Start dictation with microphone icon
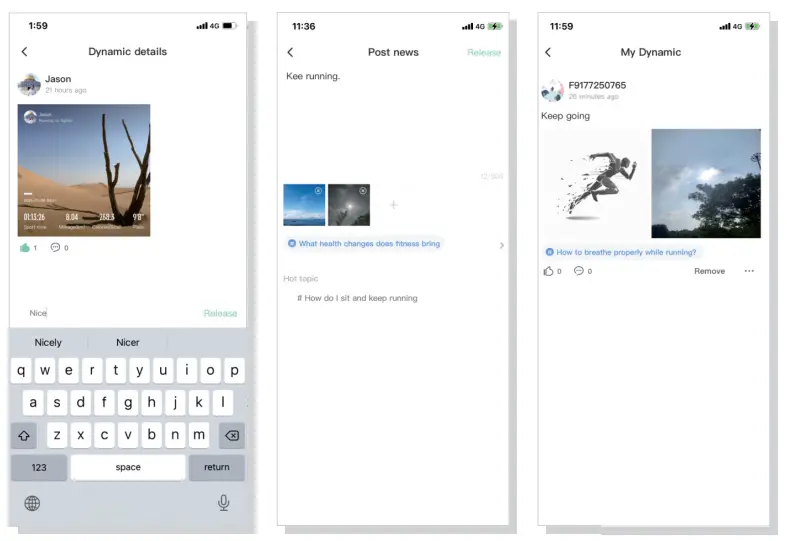 (224, 503)
